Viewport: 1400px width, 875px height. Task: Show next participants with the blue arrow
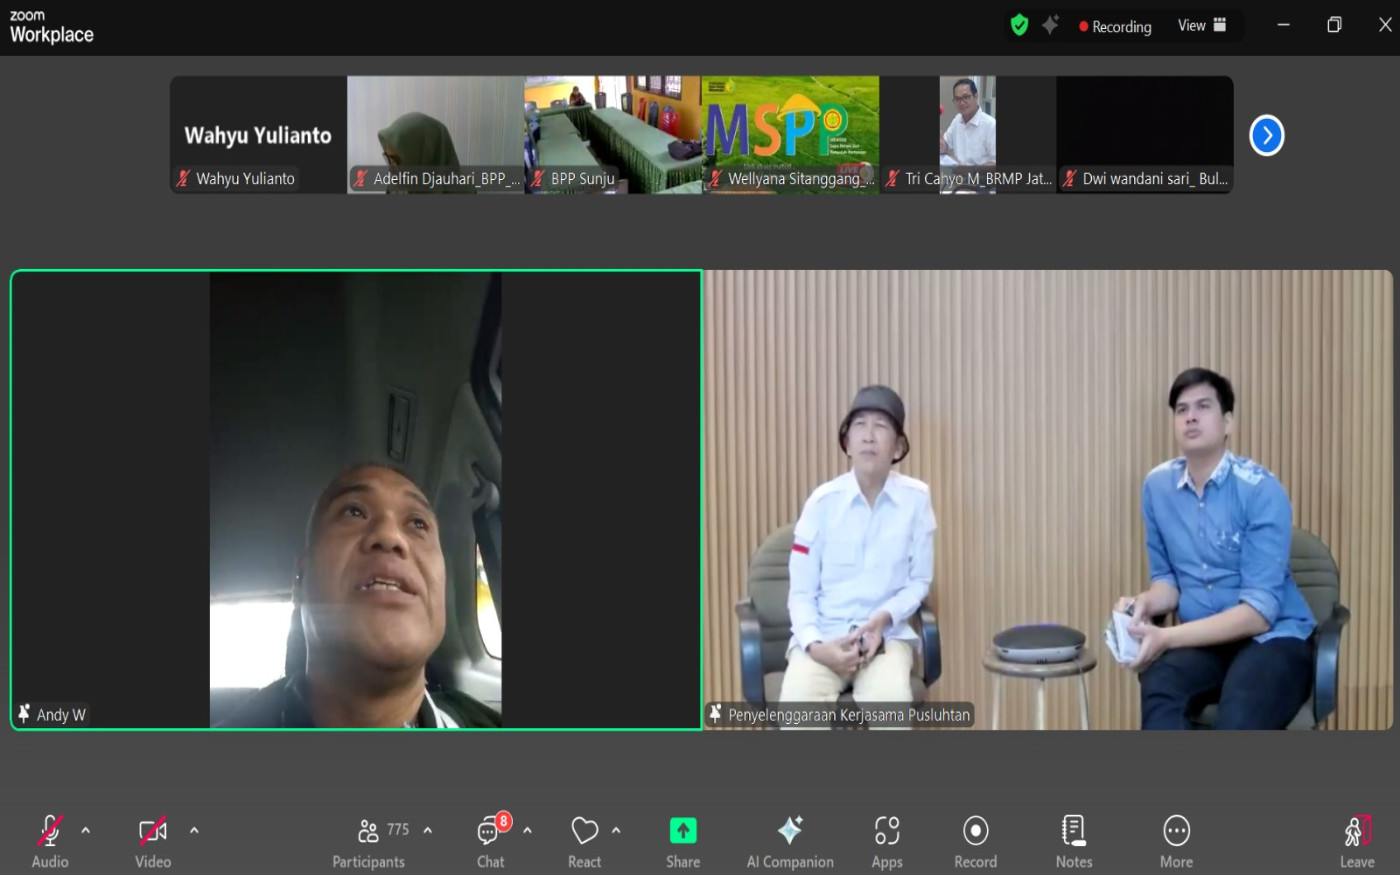[1266, 135]
